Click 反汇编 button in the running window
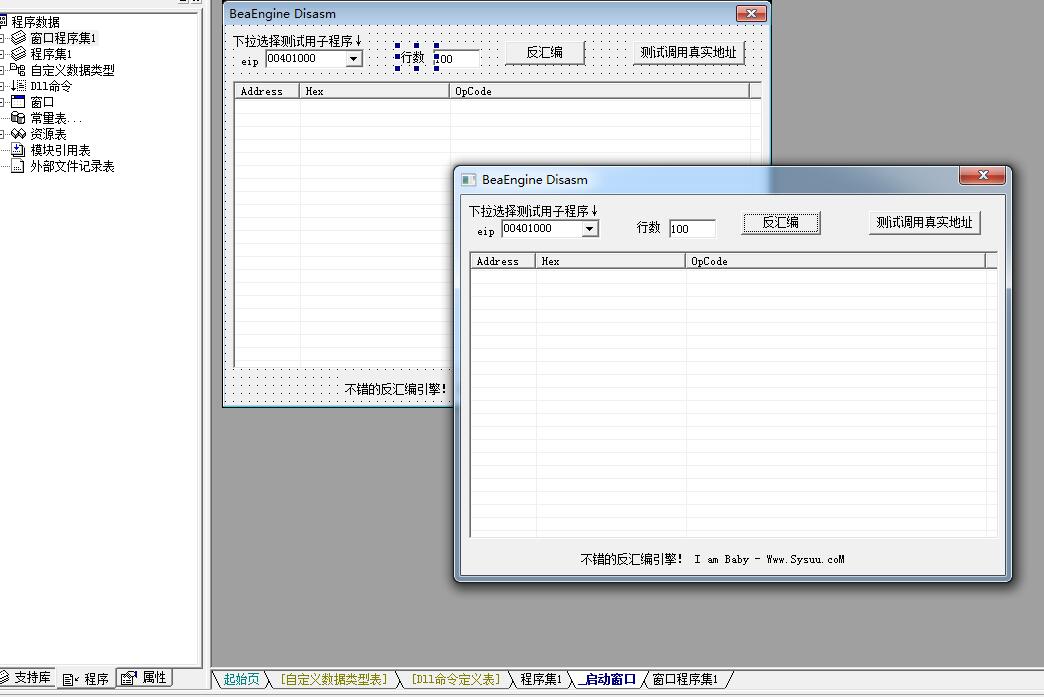The width and height of the screenshot is (1044, 697). [x=780, y=222]
